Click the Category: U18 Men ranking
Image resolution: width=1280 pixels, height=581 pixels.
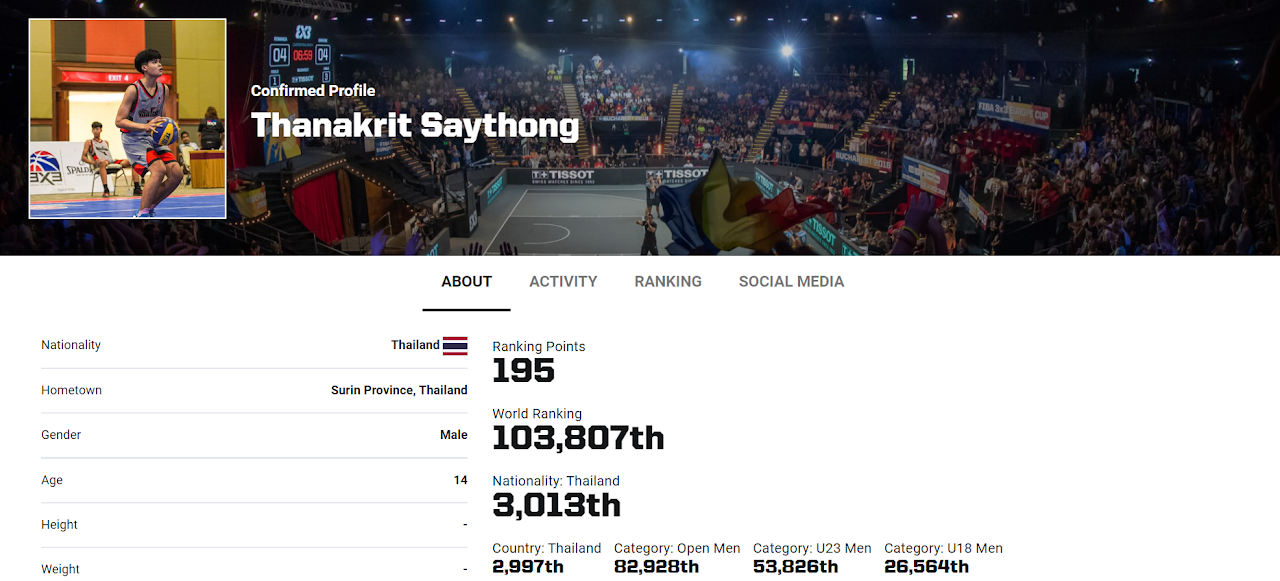926,567
